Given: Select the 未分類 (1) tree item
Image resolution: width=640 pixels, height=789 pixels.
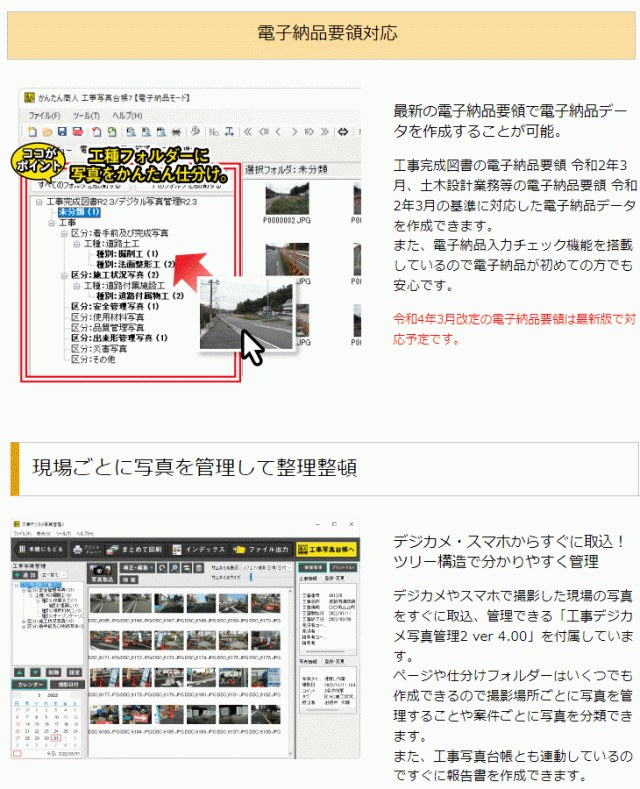Looking at the screenshot, I should [x=78, y=212].
